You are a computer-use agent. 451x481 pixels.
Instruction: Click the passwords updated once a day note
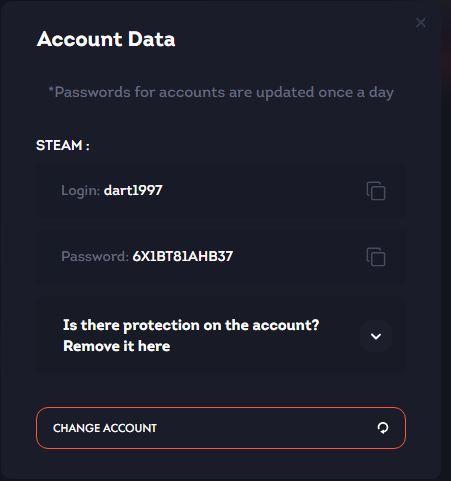tap(221, 92)
